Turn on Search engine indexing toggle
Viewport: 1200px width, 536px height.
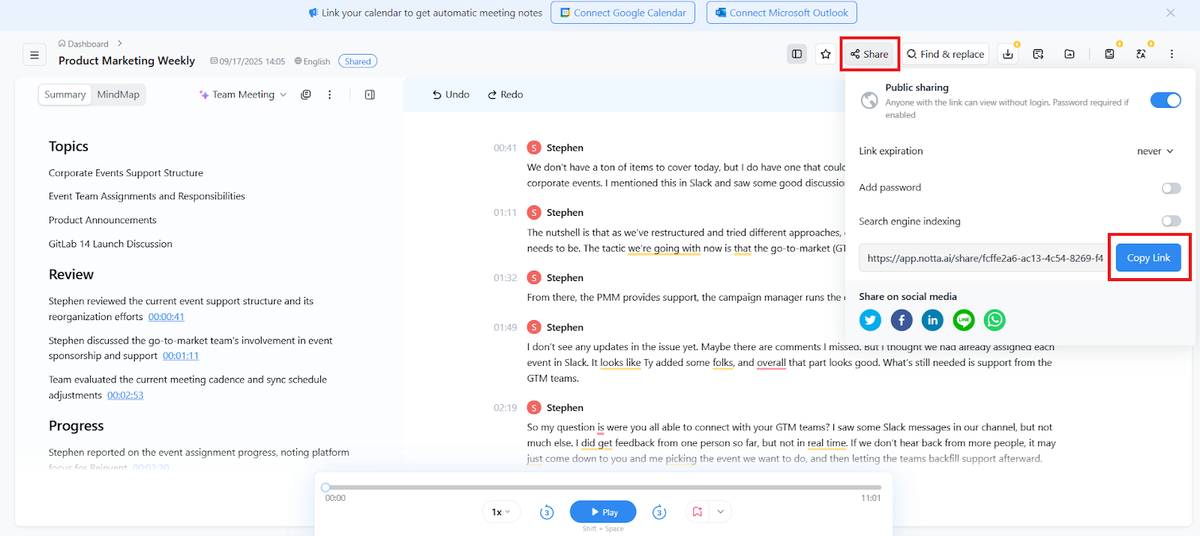(x=1170, y=221)
